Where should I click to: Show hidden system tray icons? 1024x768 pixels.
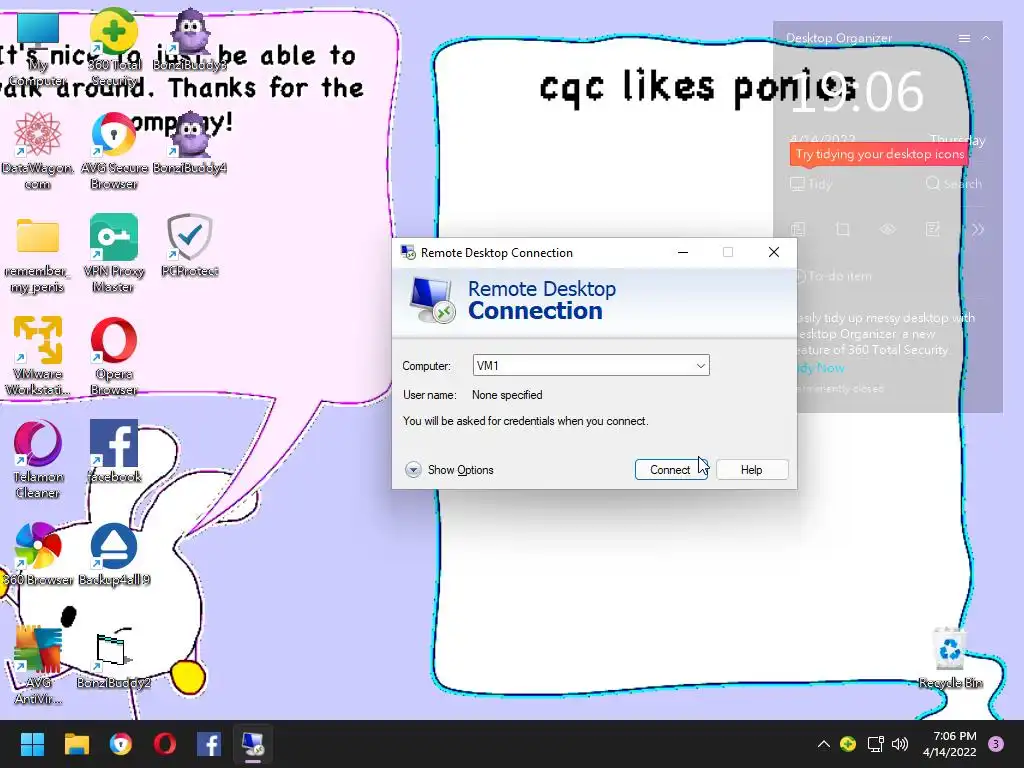pyautogui.click(x=824, y=744)
